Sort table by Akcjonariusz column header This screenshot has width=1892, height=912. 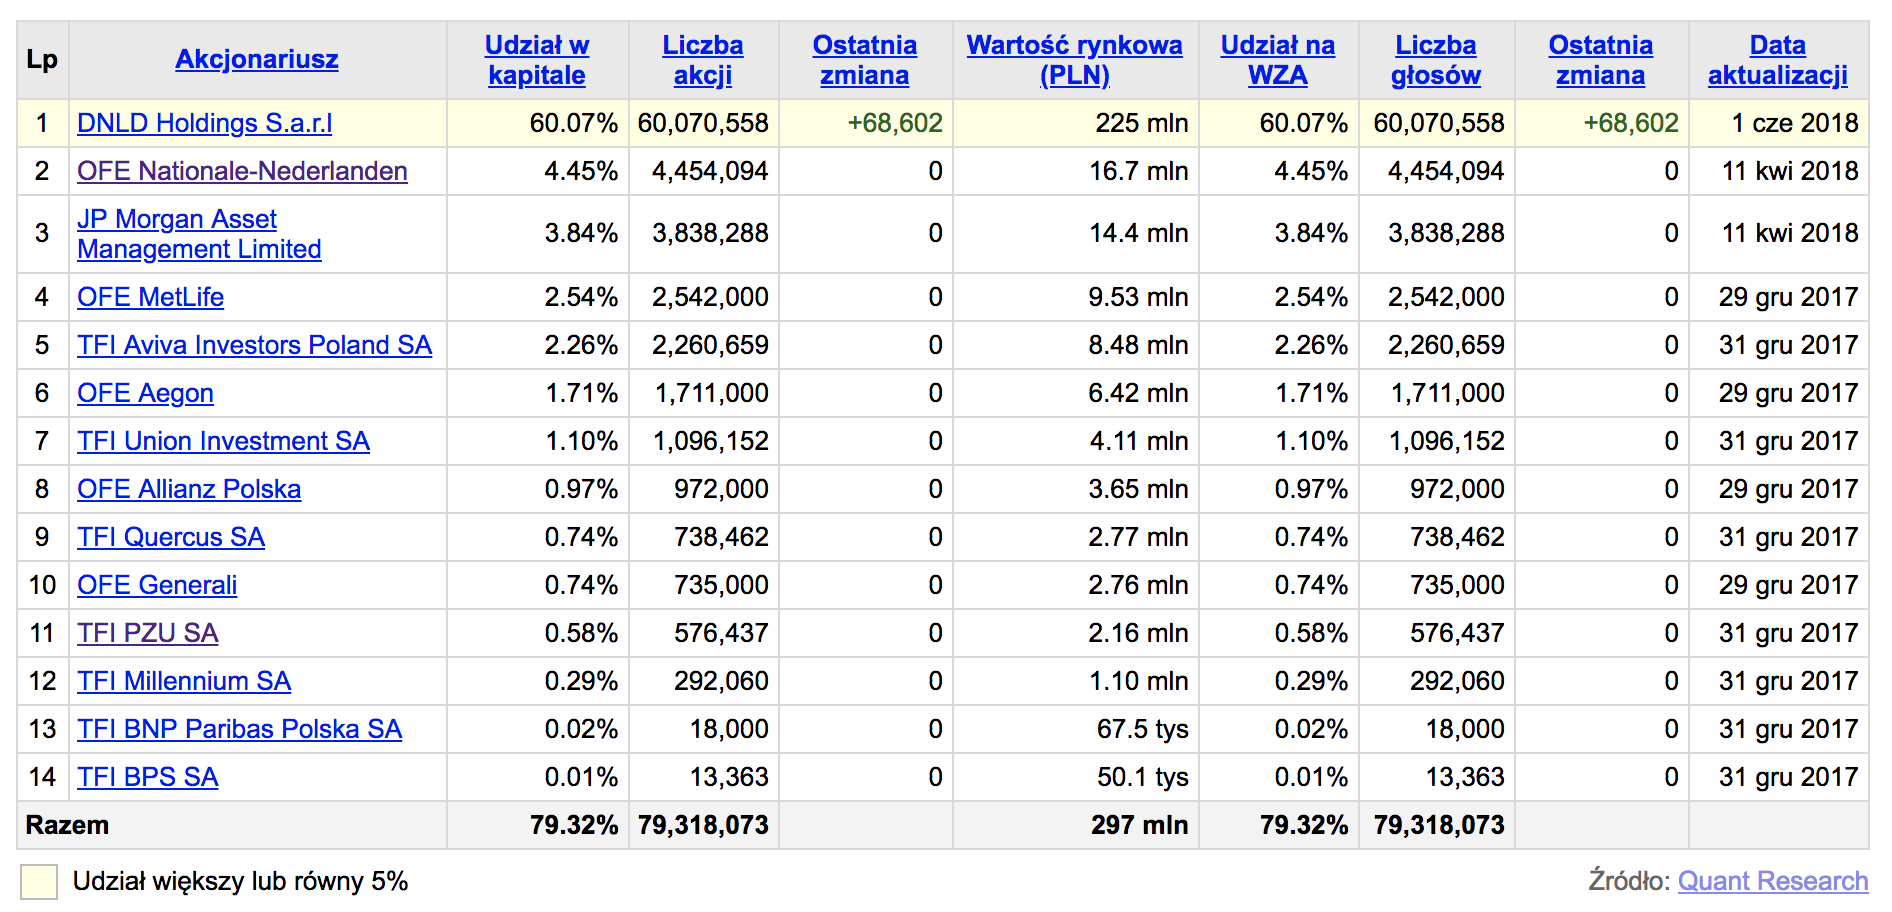pos(257,60)
